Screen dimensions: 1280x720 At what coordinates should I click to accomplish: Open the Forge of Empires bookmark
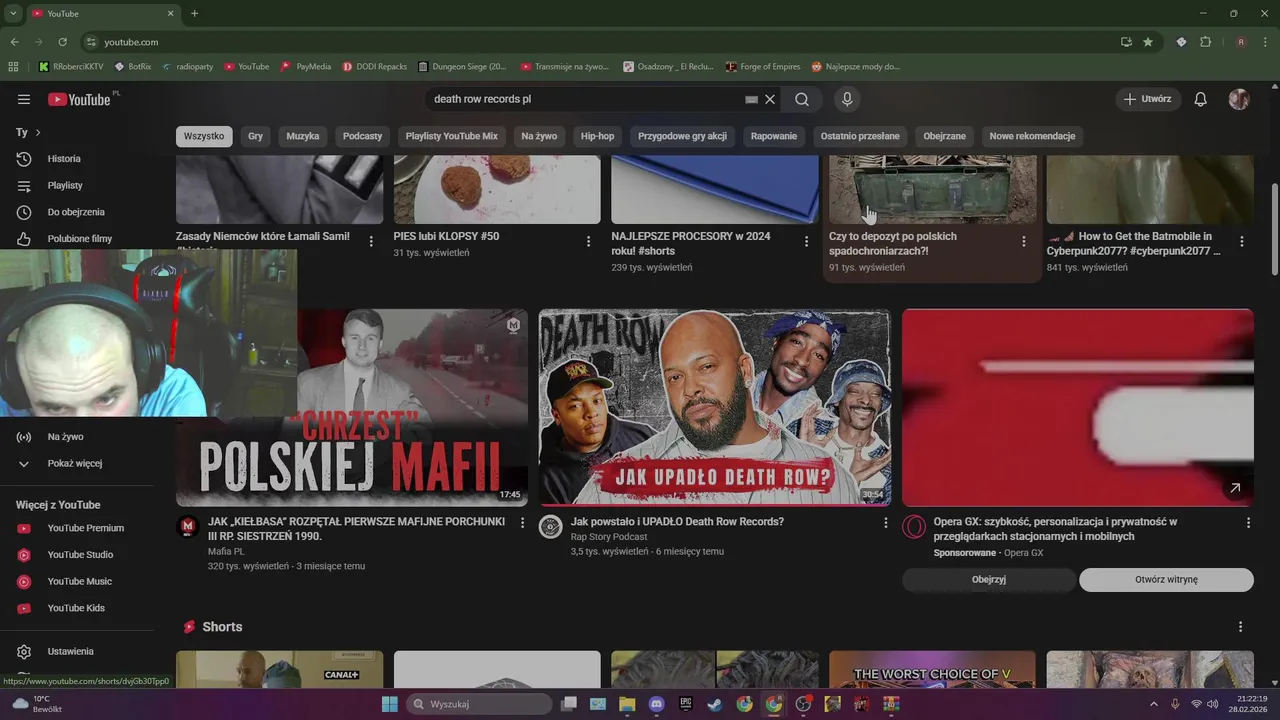click(x=763, y=67)
